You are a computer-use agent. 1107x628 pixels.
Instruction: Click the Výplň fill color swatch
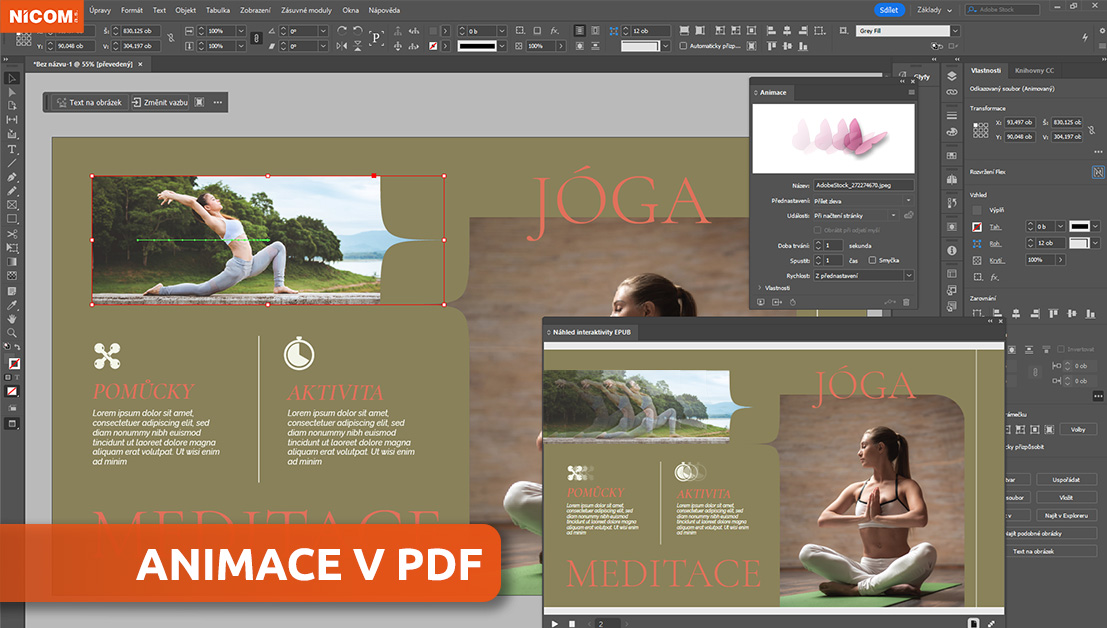coord(977,210)
